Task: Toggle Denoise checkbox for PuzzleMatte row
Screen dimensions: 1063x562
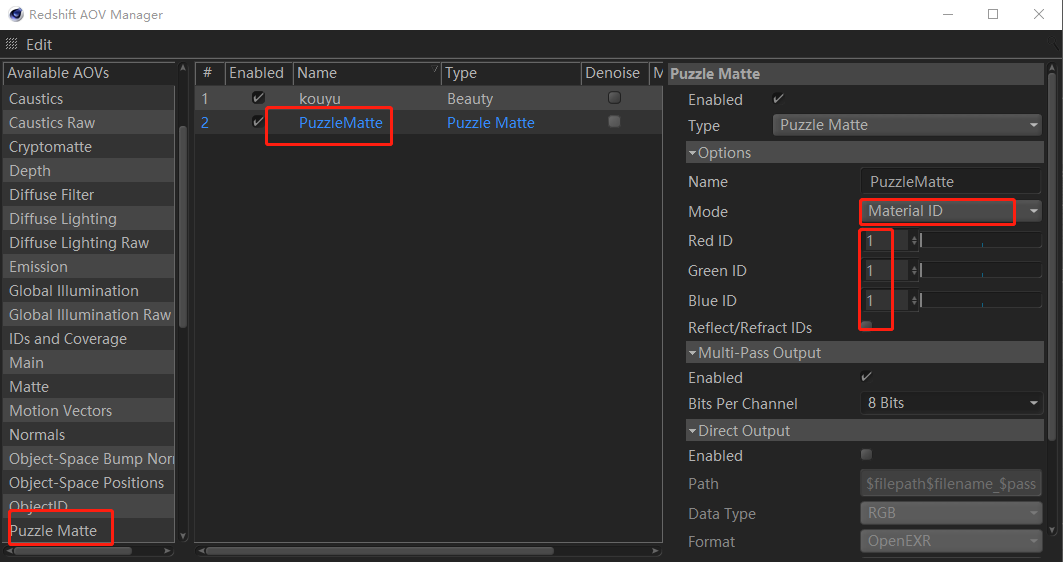Action: pyautogui.click(x=614, y=122)
